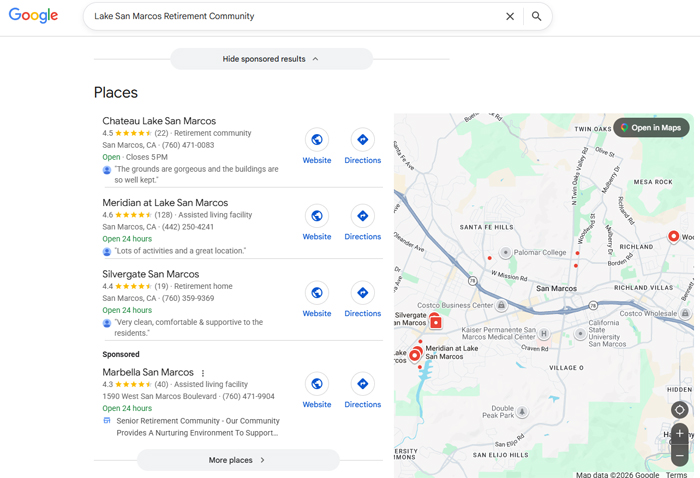This screenshot has width=700, height=478.
Task: Click the red pin near Richland
Action: coord(674,236)
